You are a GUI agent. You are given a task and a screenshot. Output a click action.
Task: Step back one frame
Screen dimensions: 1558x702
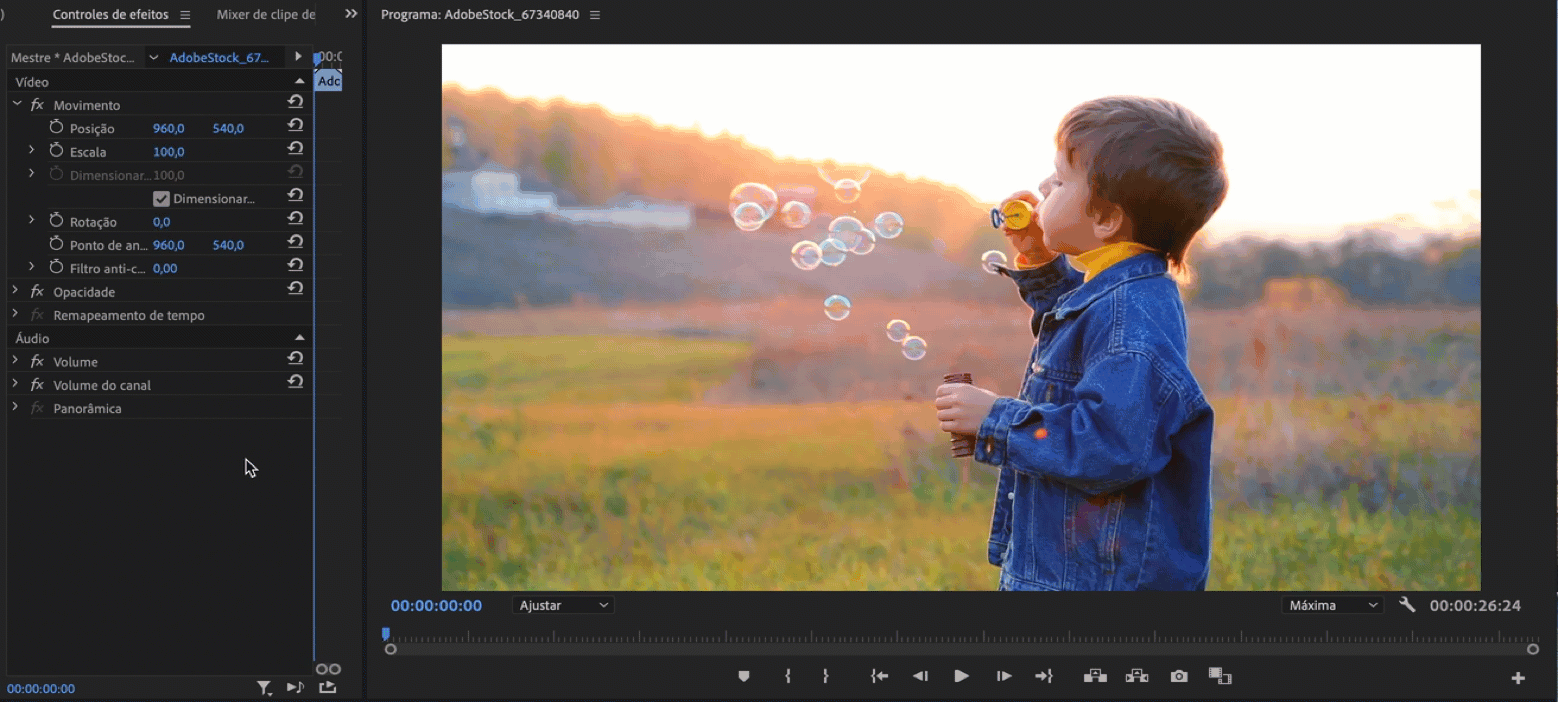(x=920, y=676)
